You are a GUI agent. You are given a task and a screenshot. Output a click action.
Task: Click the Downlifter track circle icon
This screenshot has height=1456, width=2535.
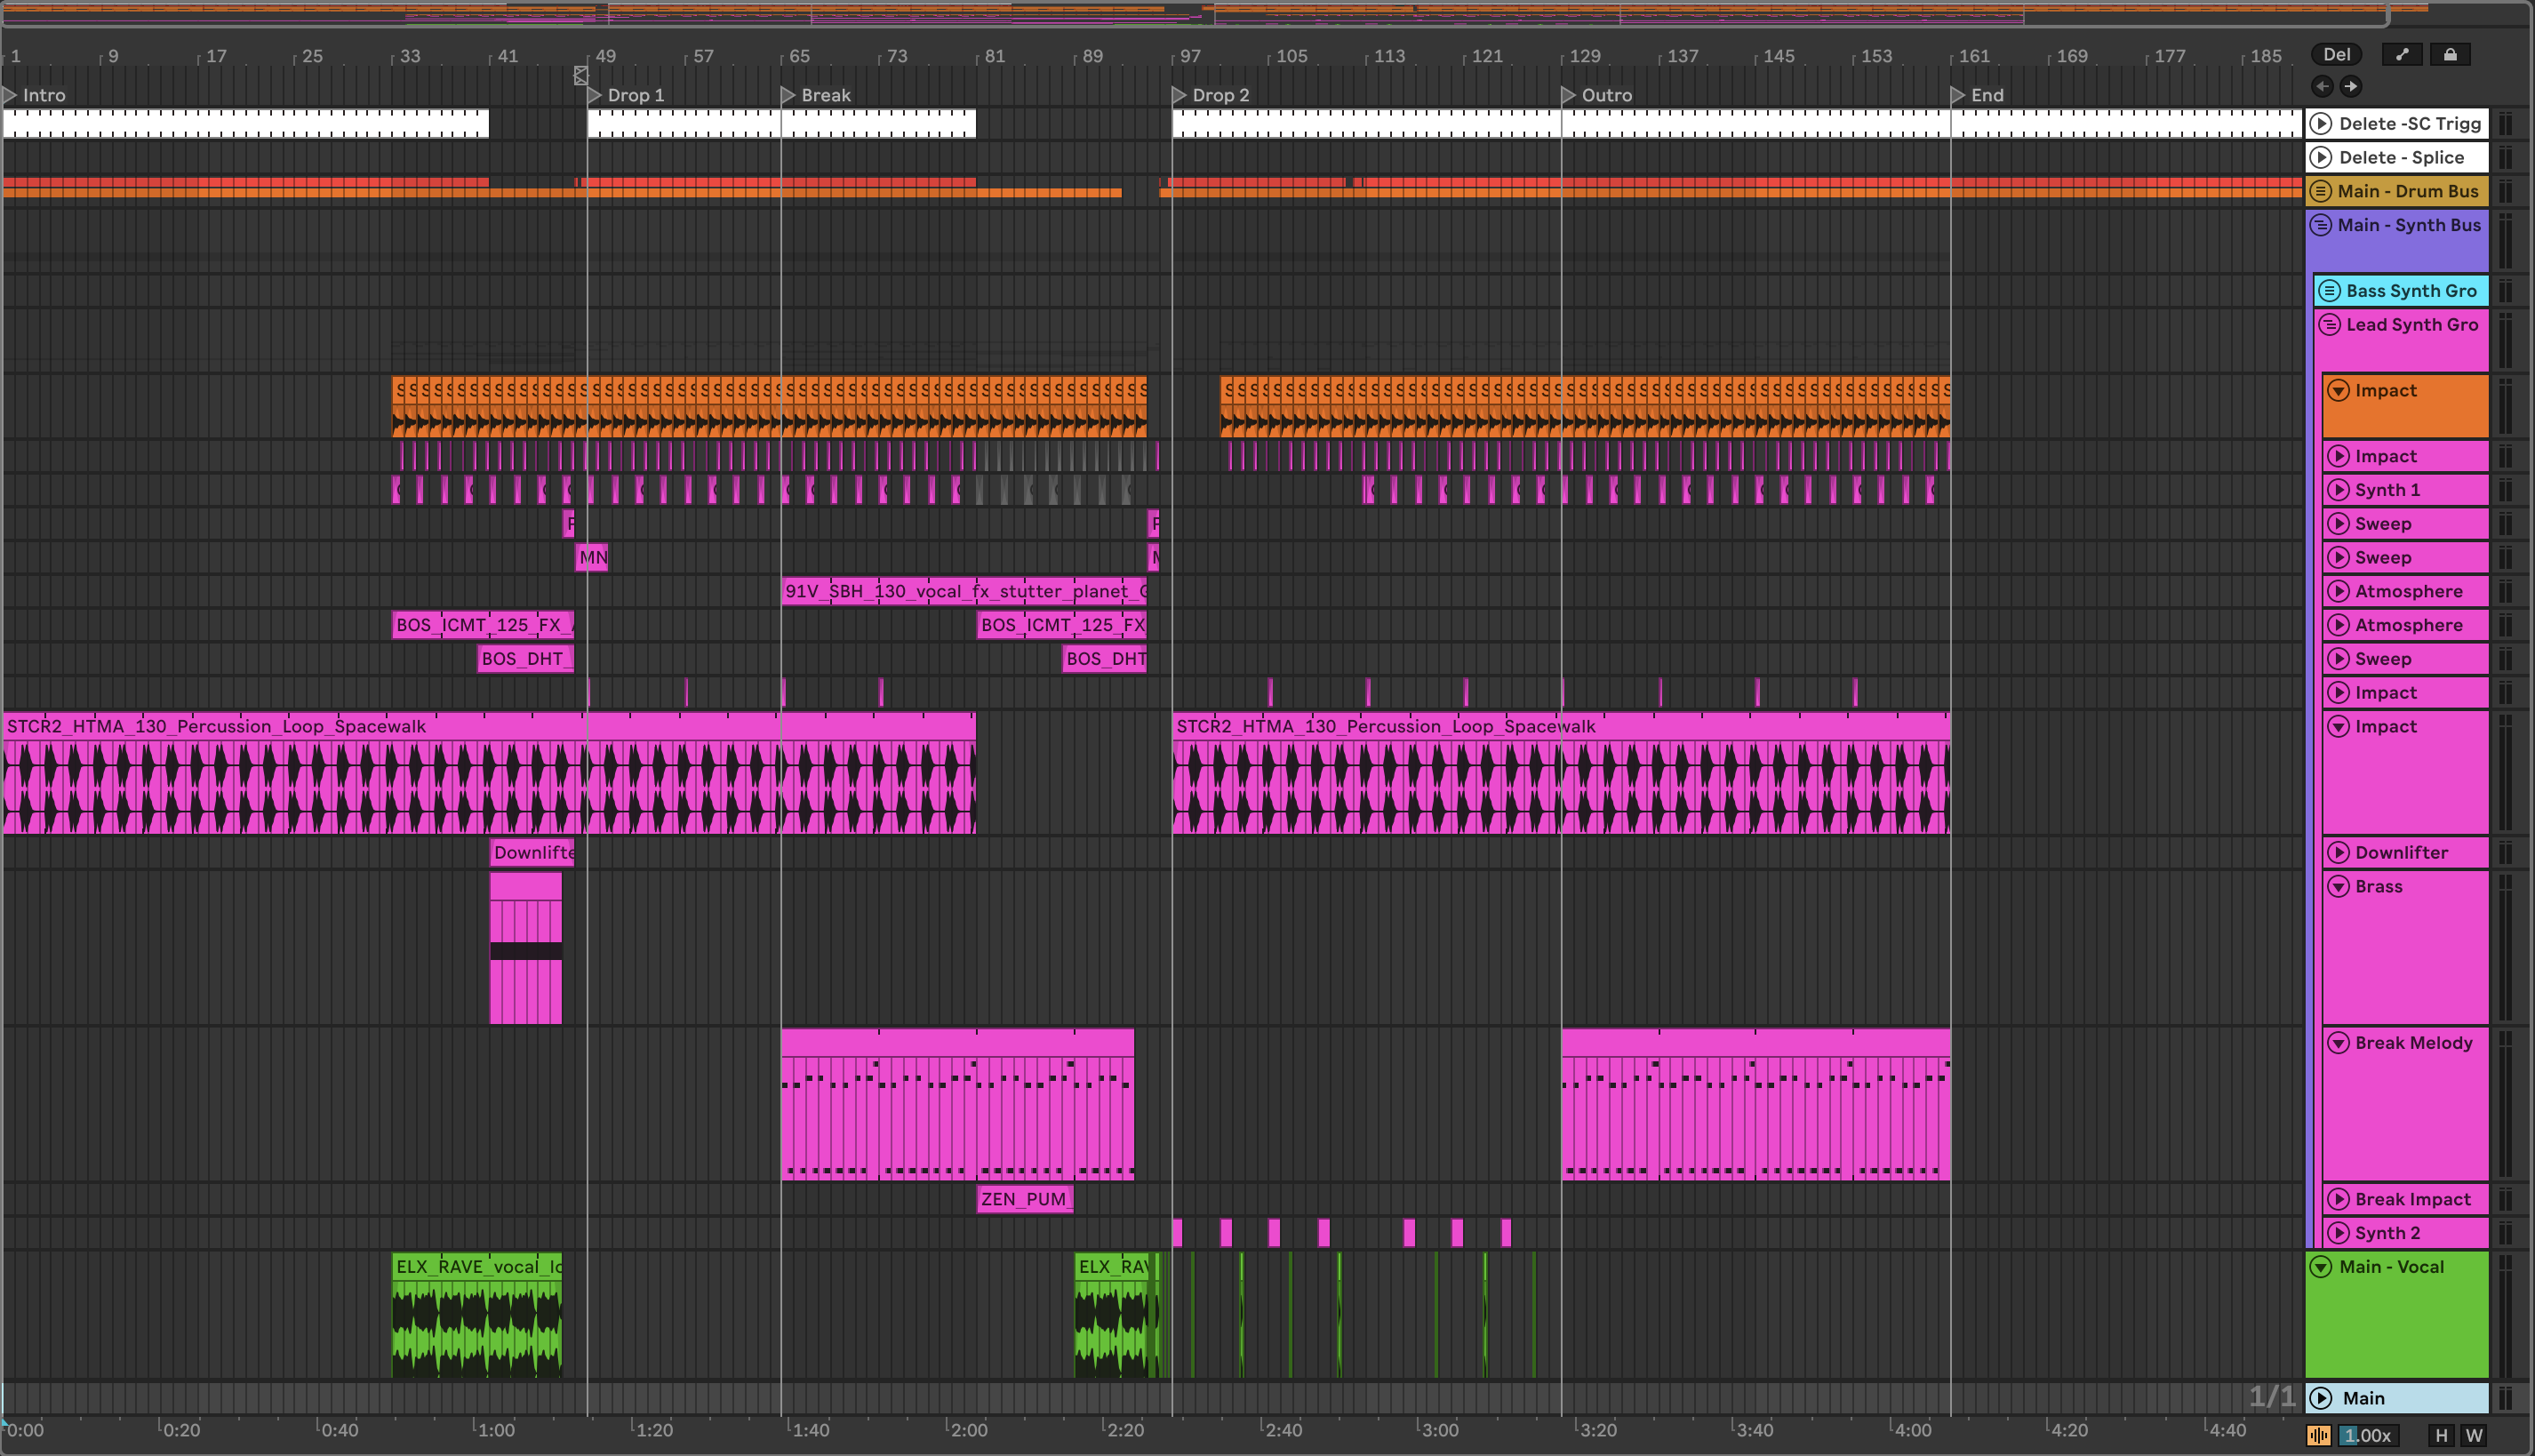pos(2338,853)
